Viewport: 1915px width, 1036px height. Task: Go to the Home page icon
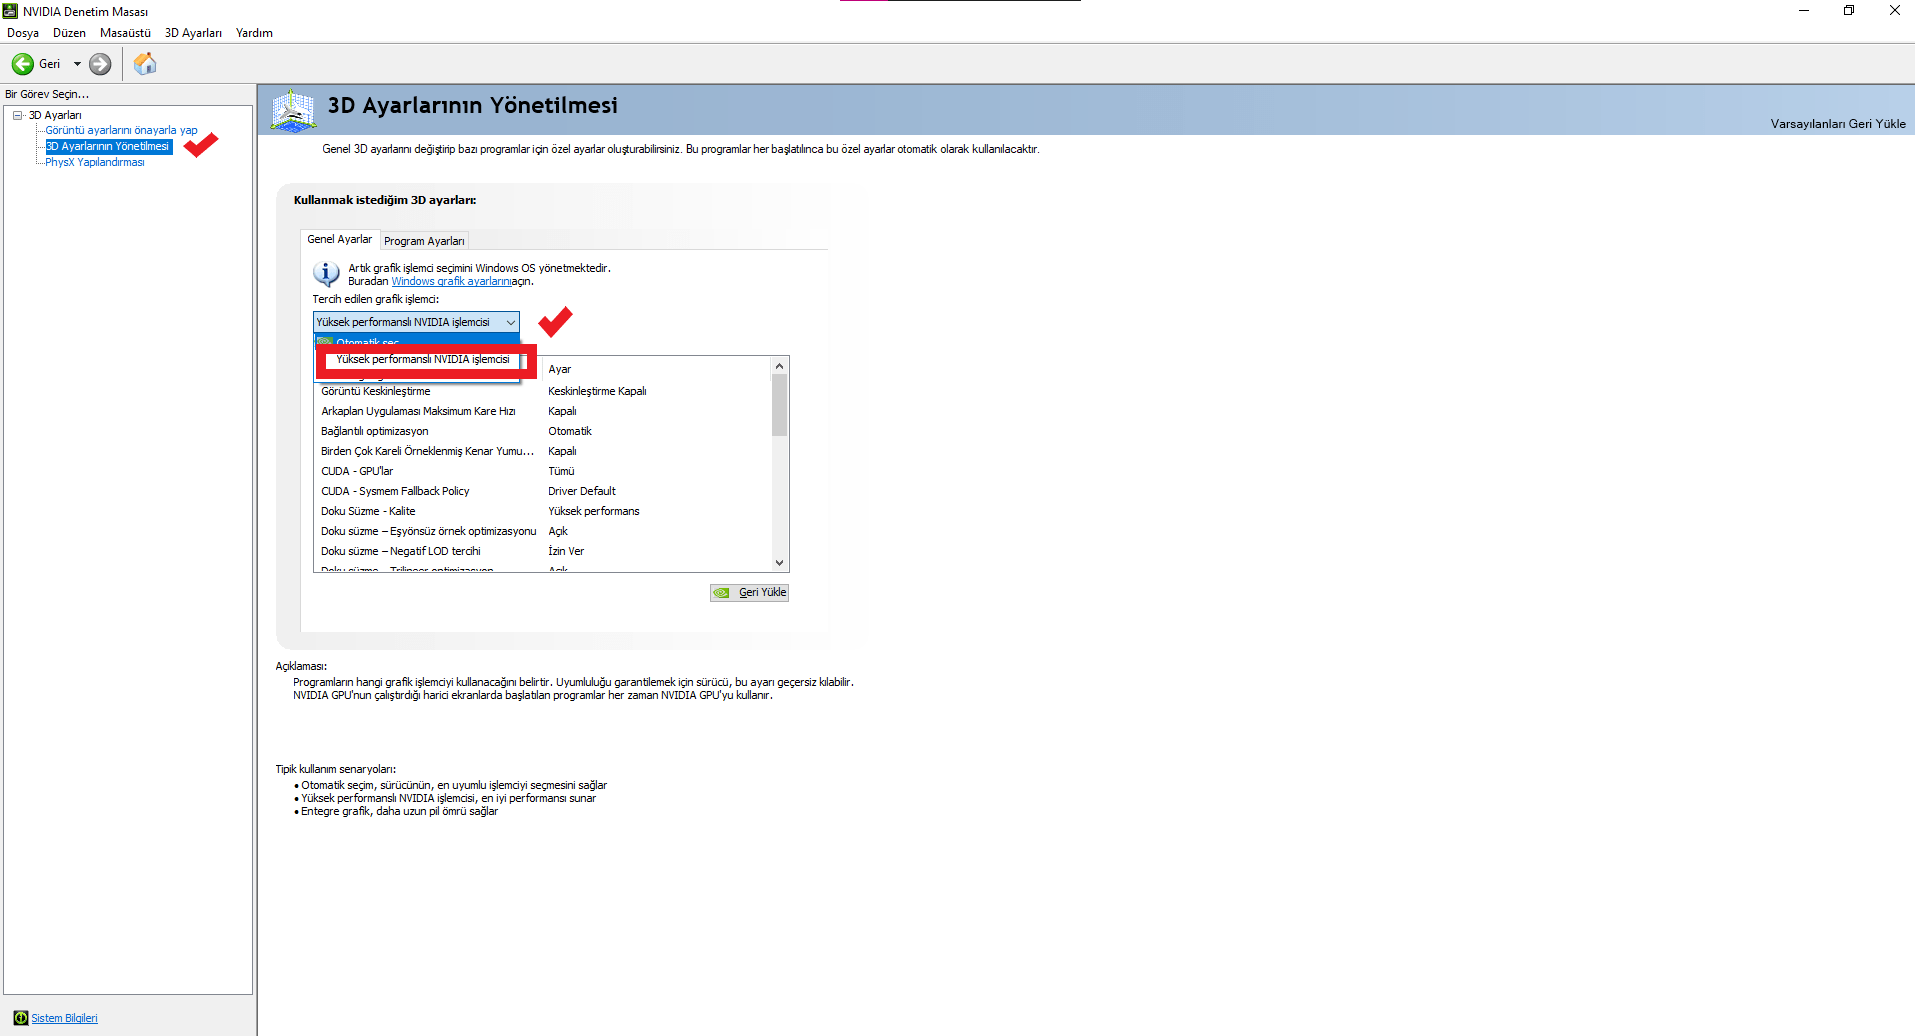pyautogui.click(x=145, y=64)
